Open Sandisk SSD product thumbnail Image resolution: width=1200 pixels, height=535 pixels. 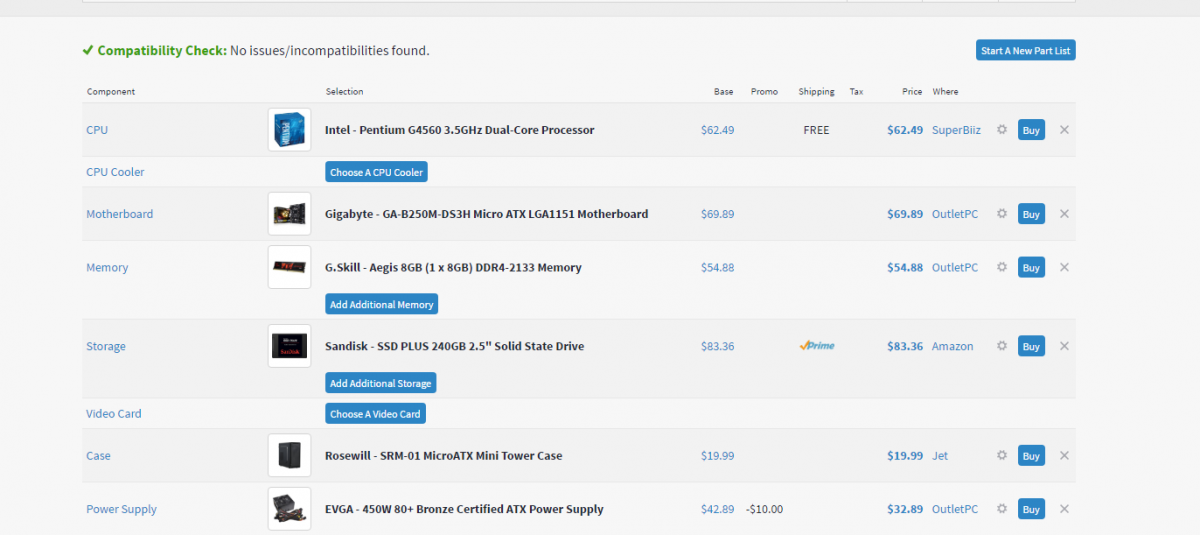pyautogui.click(x=289, y=346)
